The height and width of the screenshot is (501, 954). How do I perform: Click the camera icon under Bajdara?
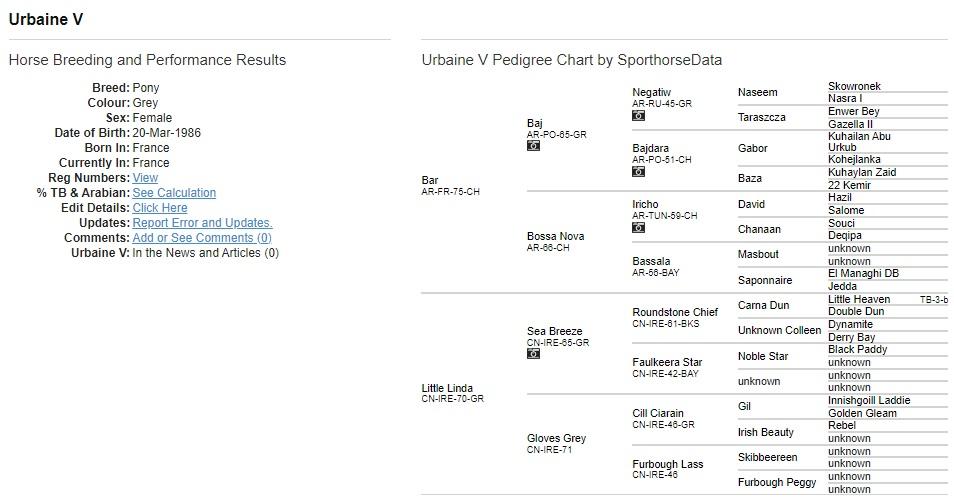[638, 171]
